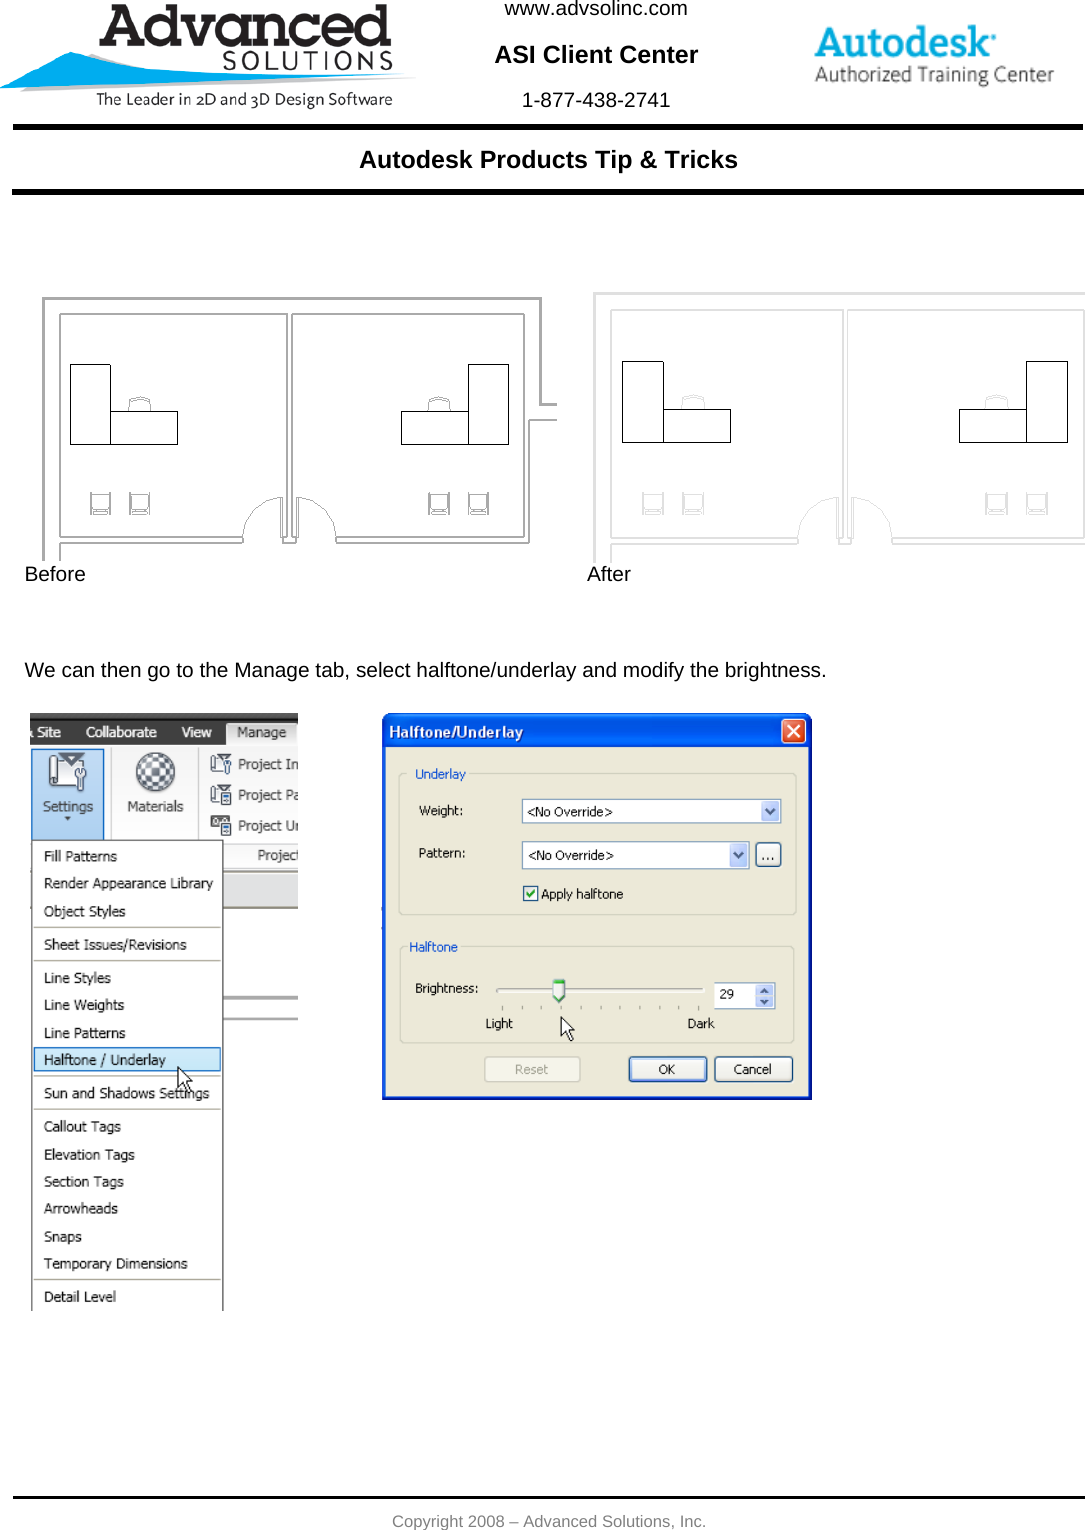1085x1530 pixels.
Task: Click the Reset button
Action: pyautogui.click(x=532, y=1069)
